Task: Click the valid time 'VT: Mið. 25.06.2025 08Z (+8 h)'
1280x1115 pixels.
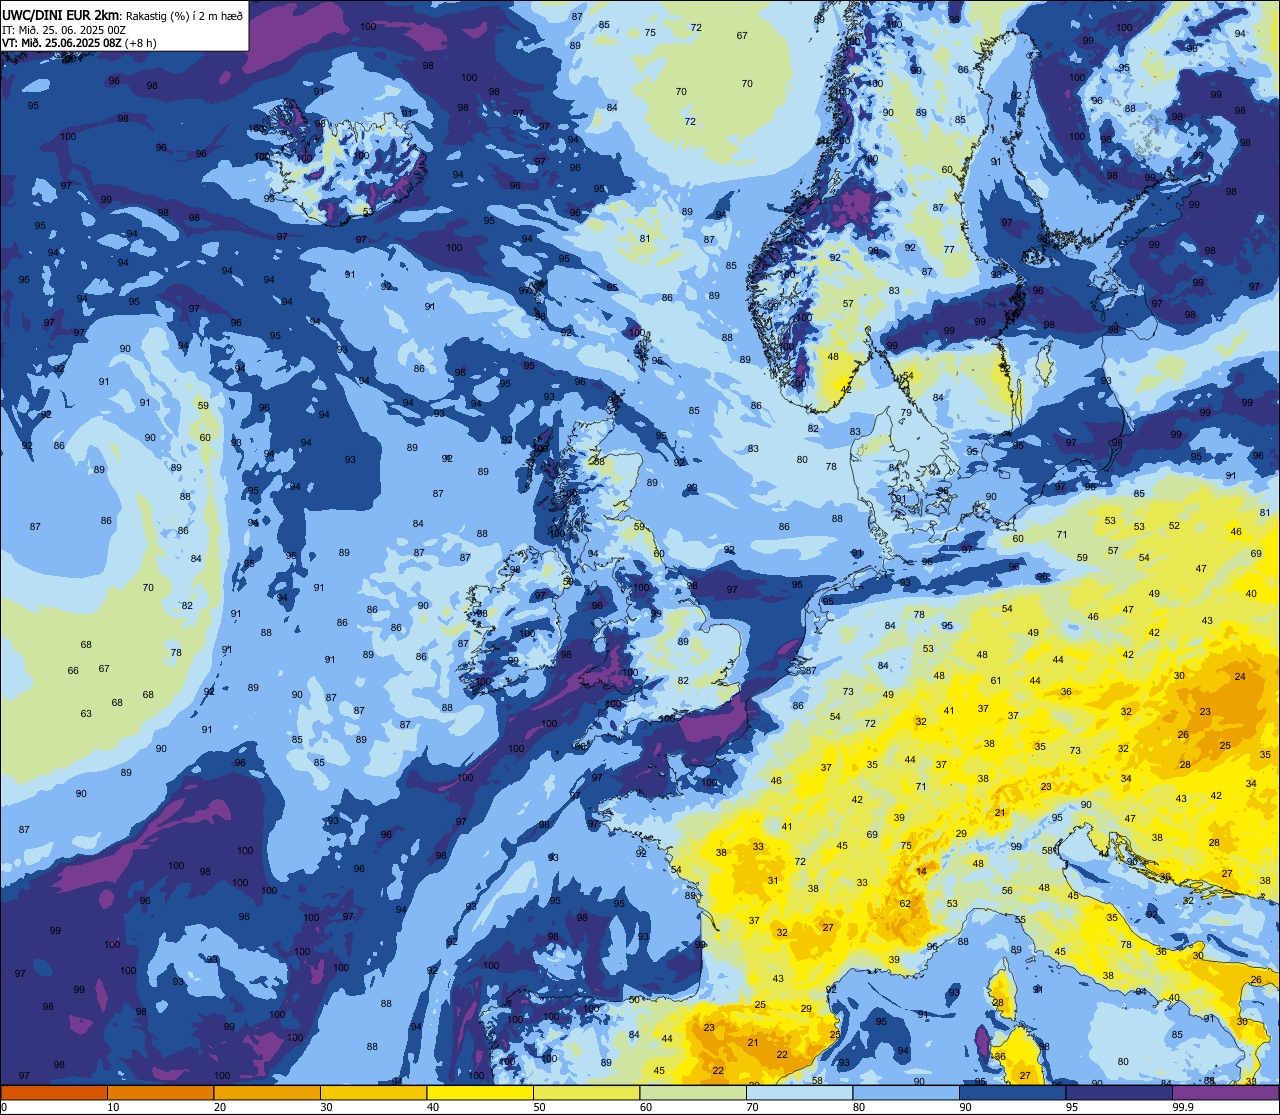Action: coord(79,42)
